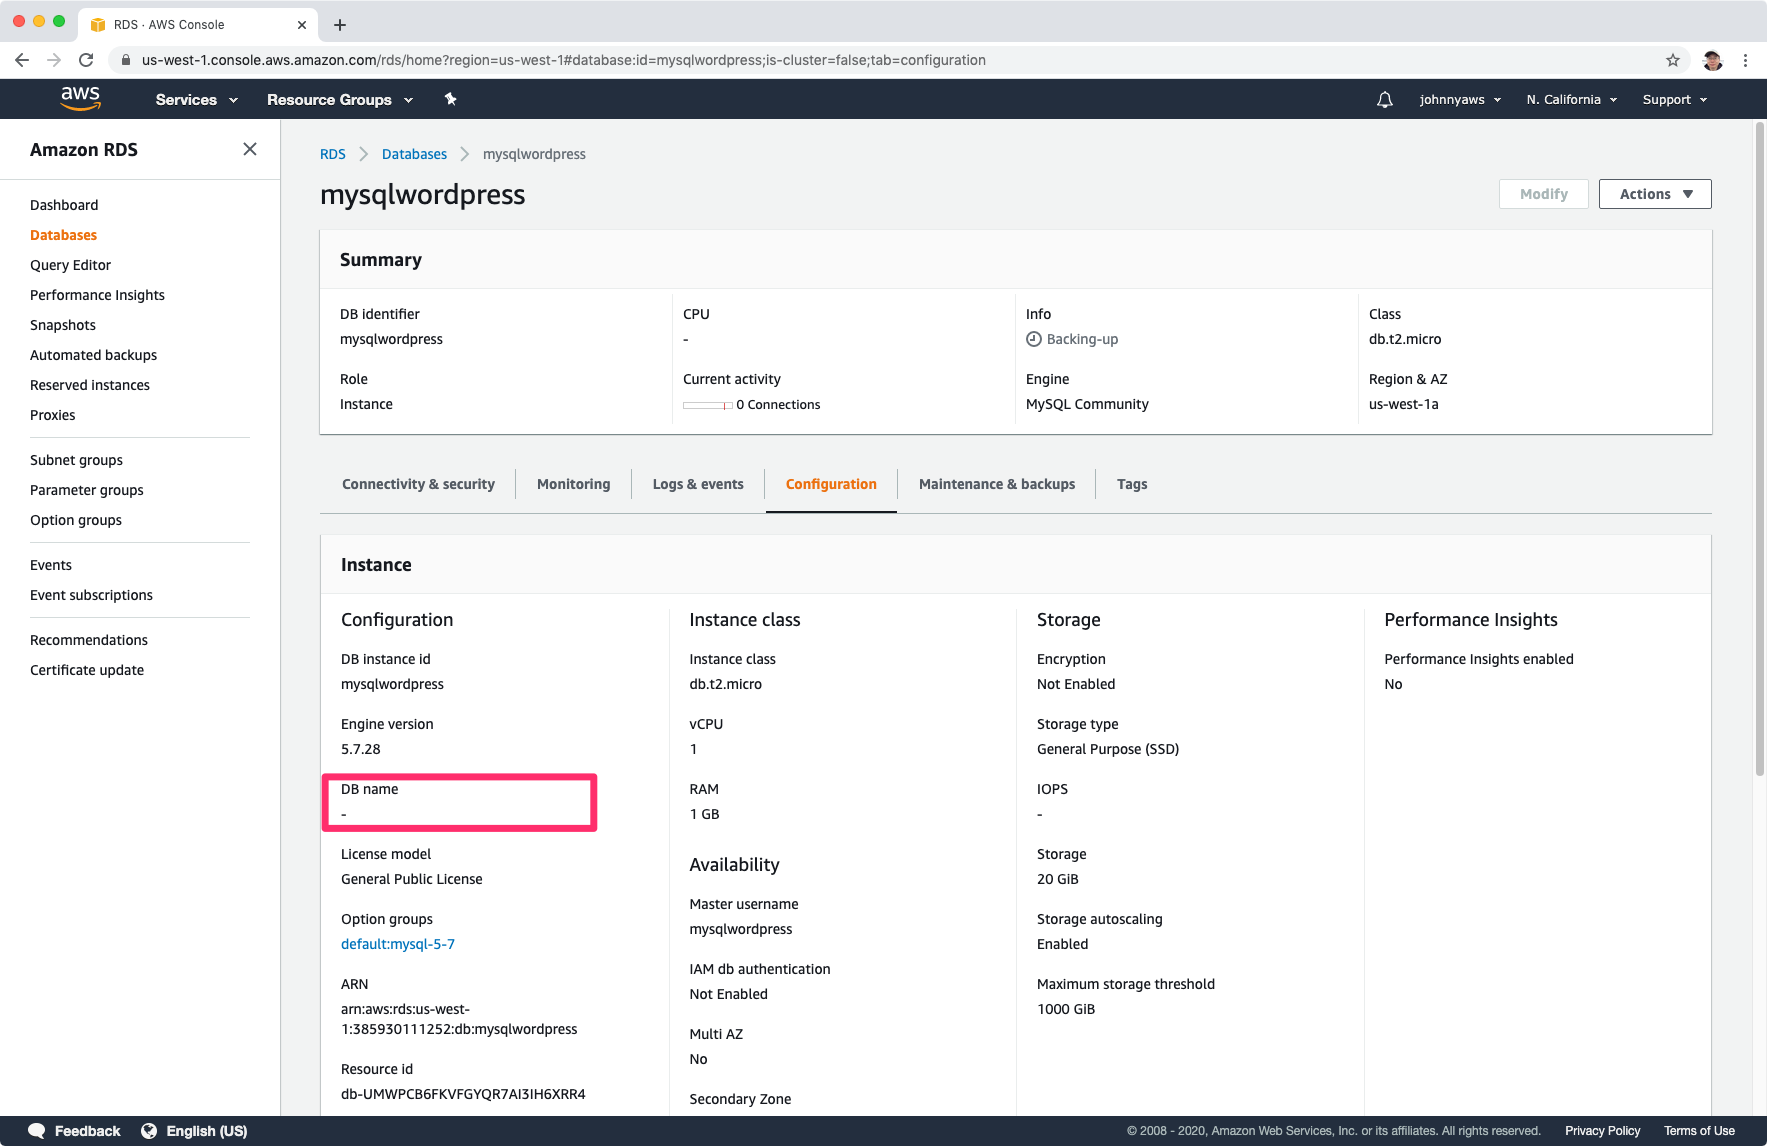Click the browser back arrow

[x=22, y=60]
